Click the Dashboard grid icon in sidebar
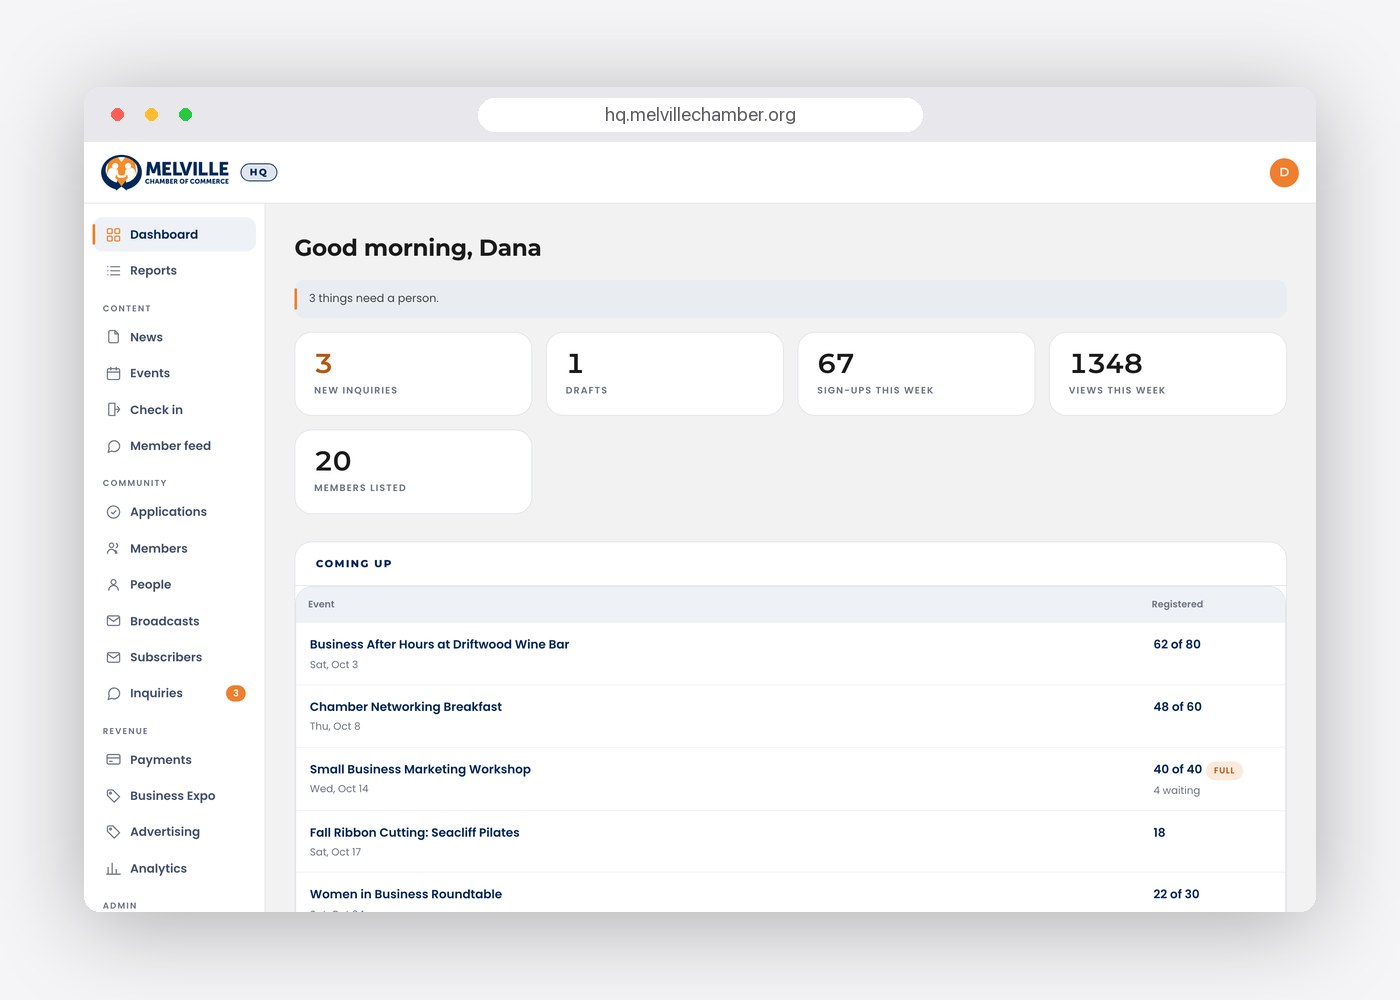This screenshot has width=1400, height=1000. [x=113, y=235]
